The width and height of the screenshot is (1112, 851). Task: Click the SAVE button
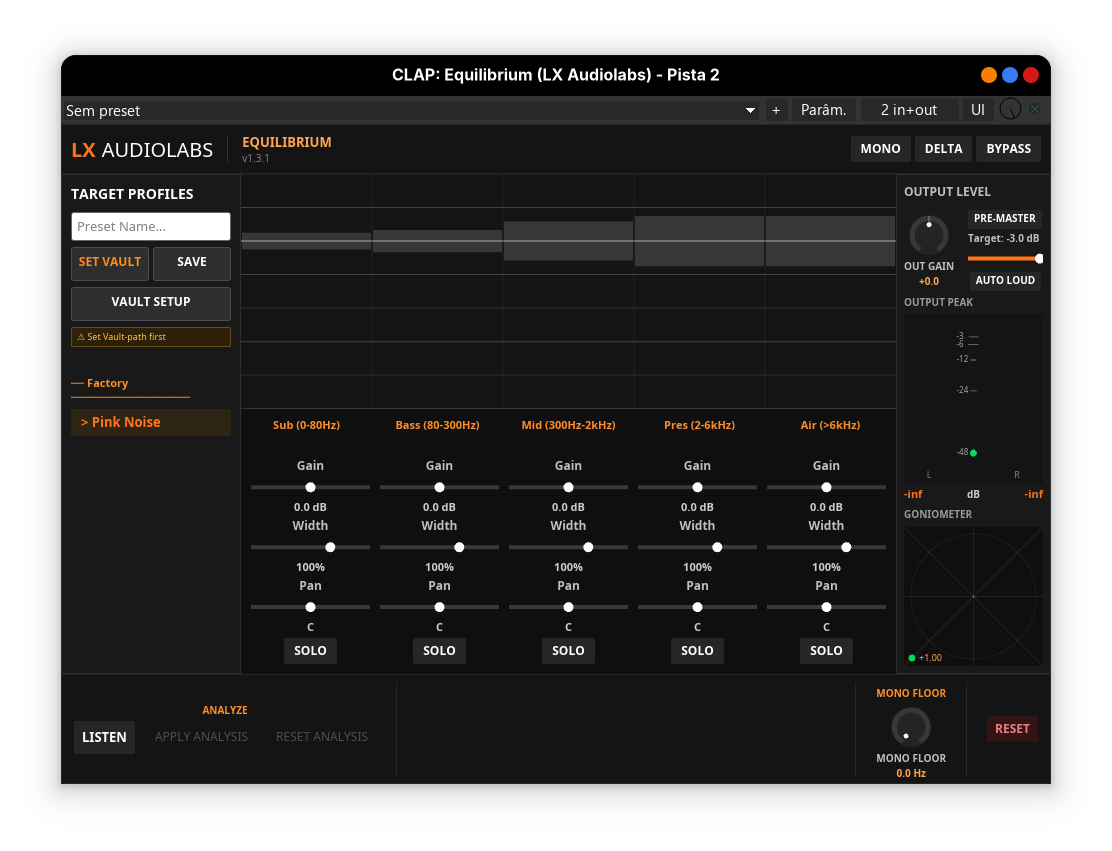click(191, 262)
